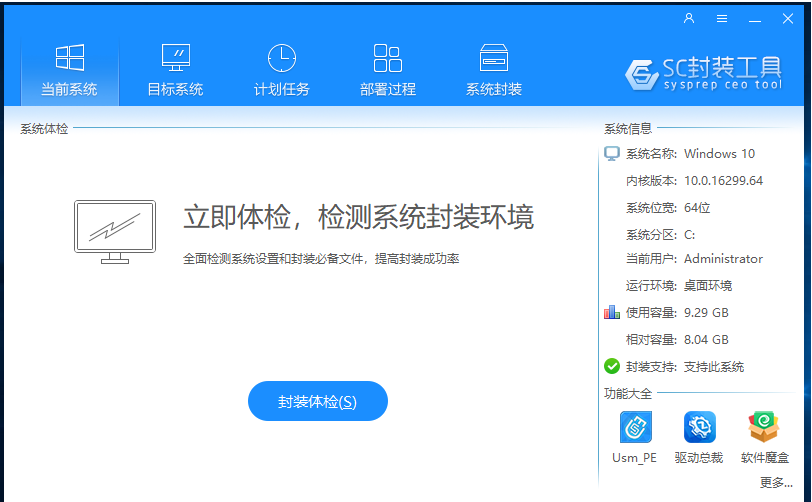The image size is (812, 502).
Task: Open the 当前系统 tab
Action: (x=69, y=71)
